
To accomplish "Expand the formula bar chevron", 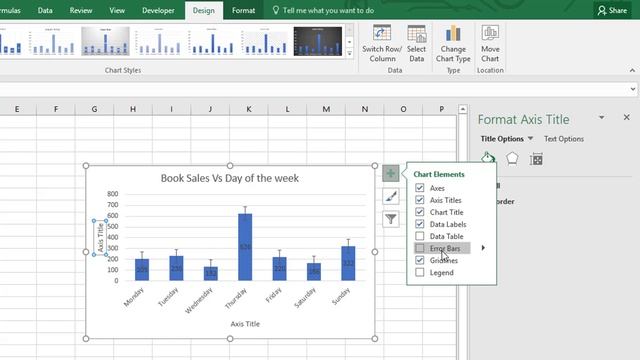I will click(633, 89).
